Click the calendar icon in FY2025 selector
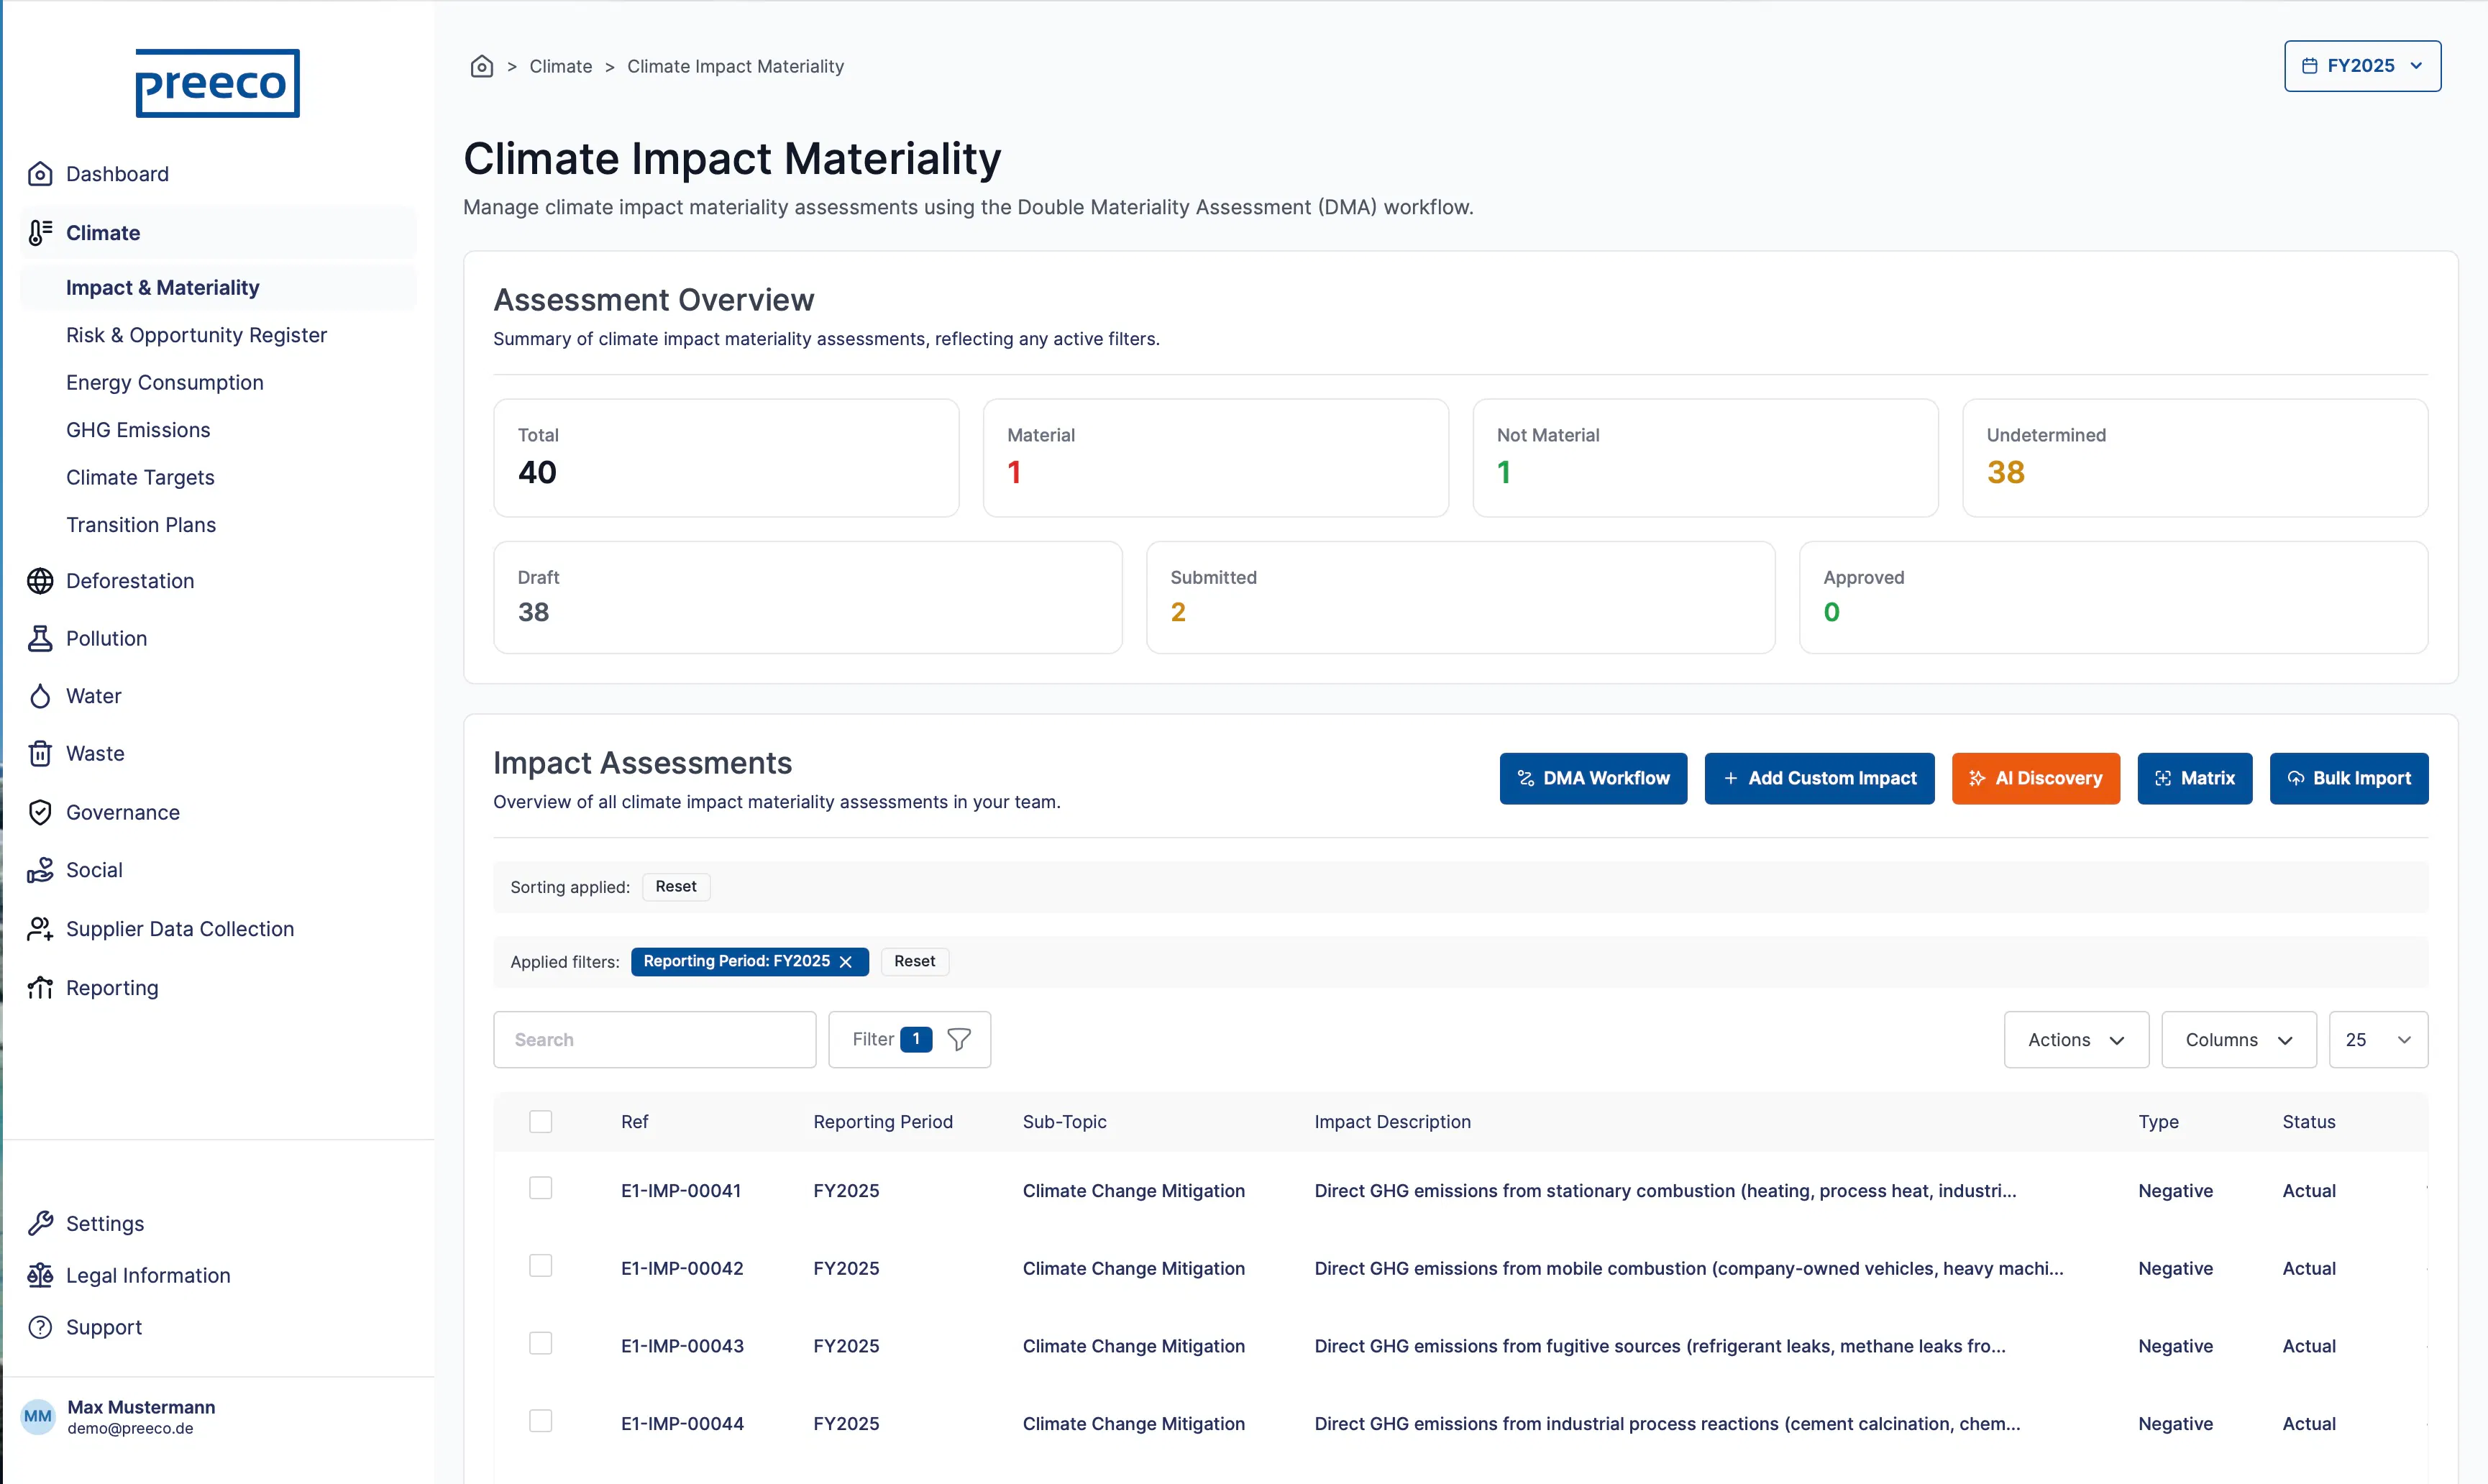2488x1484 pixels. point(2310,66)
